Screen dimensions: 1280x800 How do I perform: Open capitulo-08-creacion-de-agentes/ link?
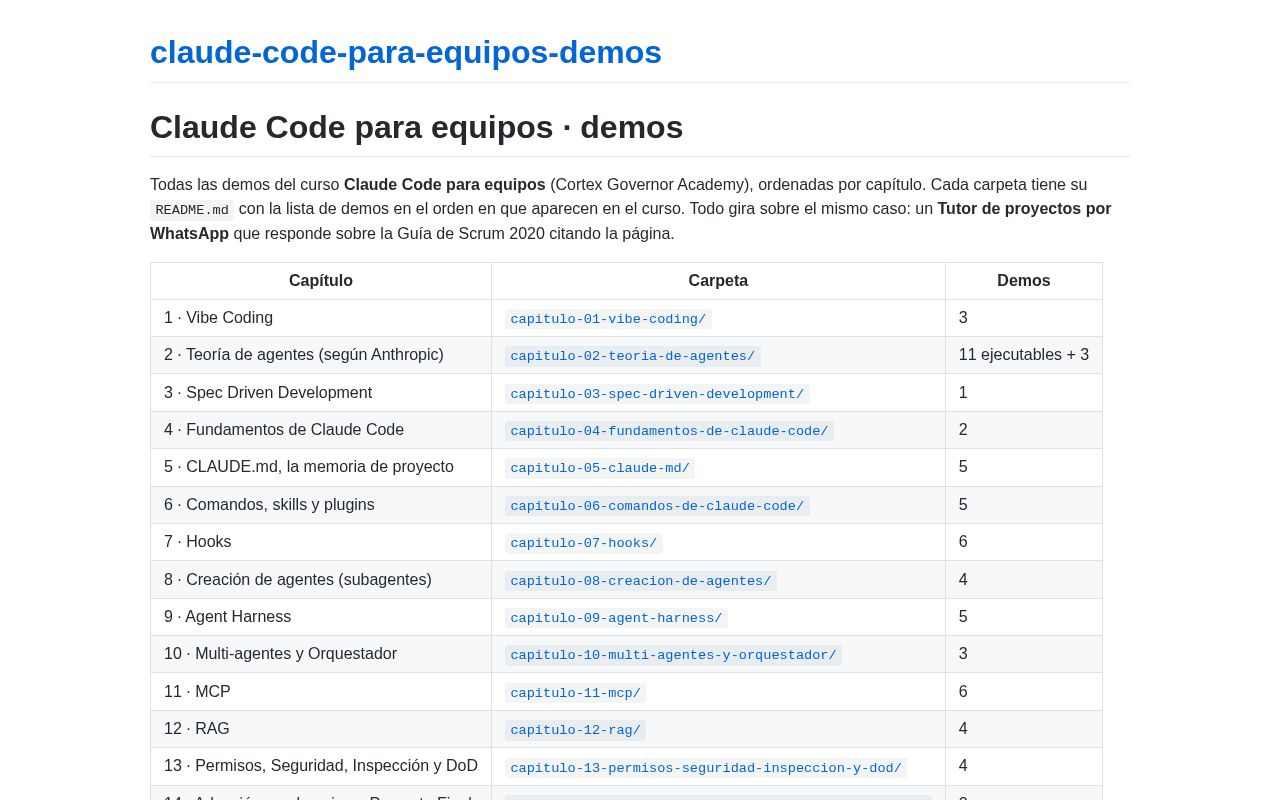pos(641,581)
